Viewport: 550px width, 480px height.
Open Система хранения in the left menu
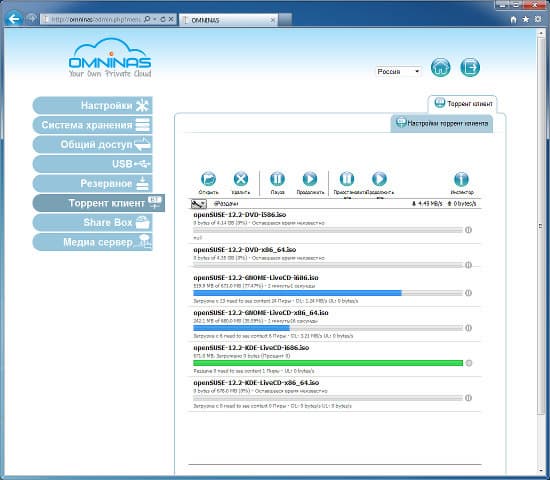click(92, 125)
